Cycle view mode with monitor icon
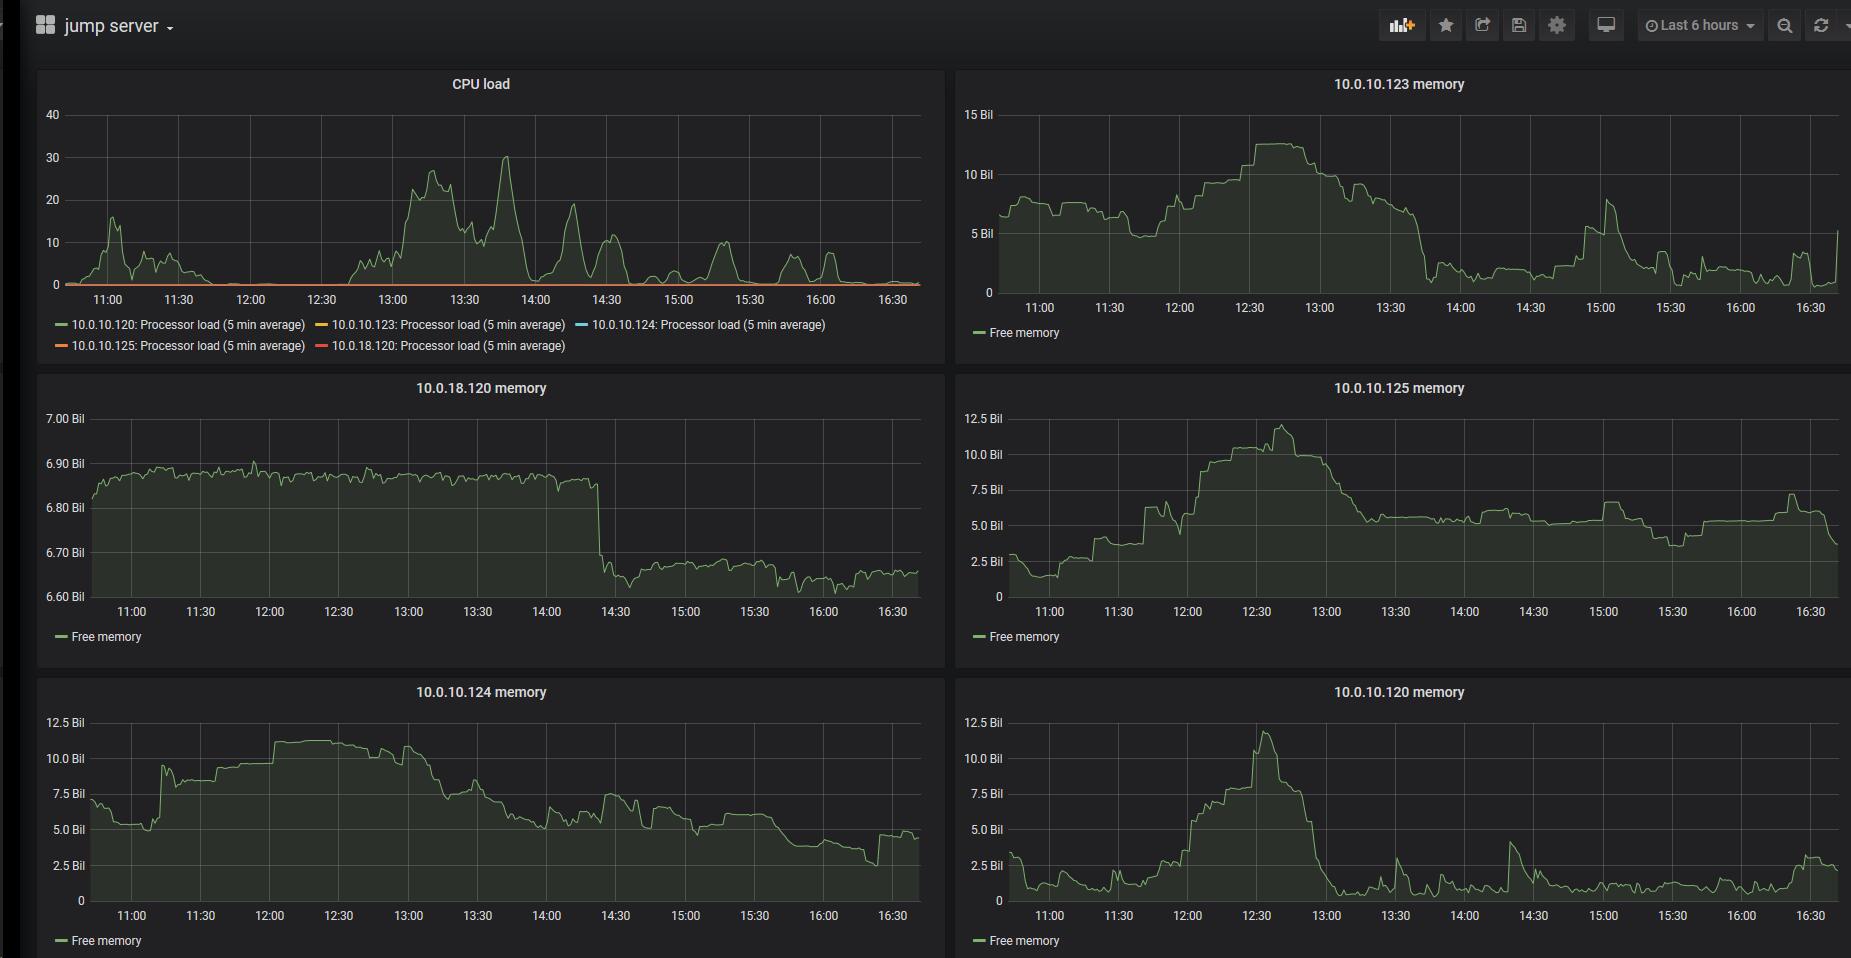This screenshot has height=958, width=1851. point(1606,26)
